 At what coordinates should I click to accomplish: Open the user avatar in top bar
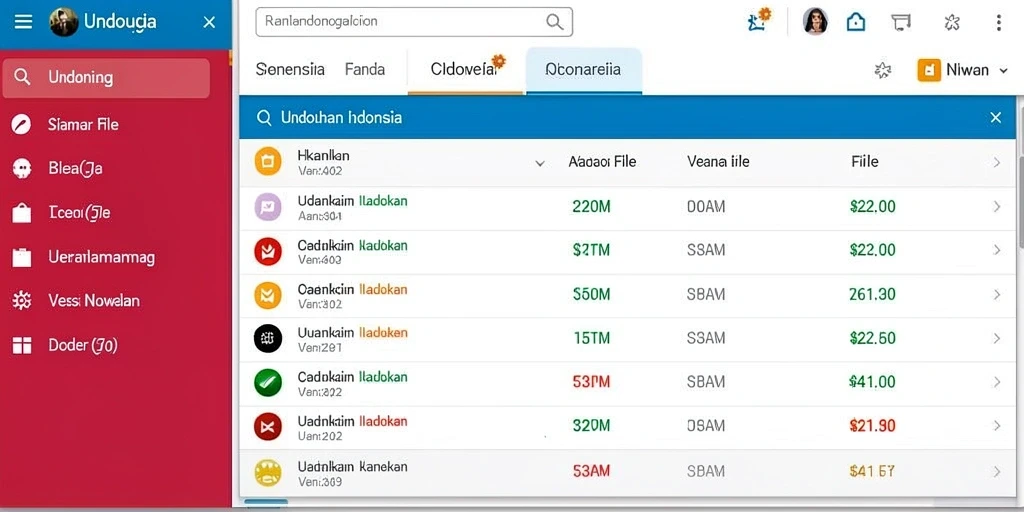click(815, 22)
